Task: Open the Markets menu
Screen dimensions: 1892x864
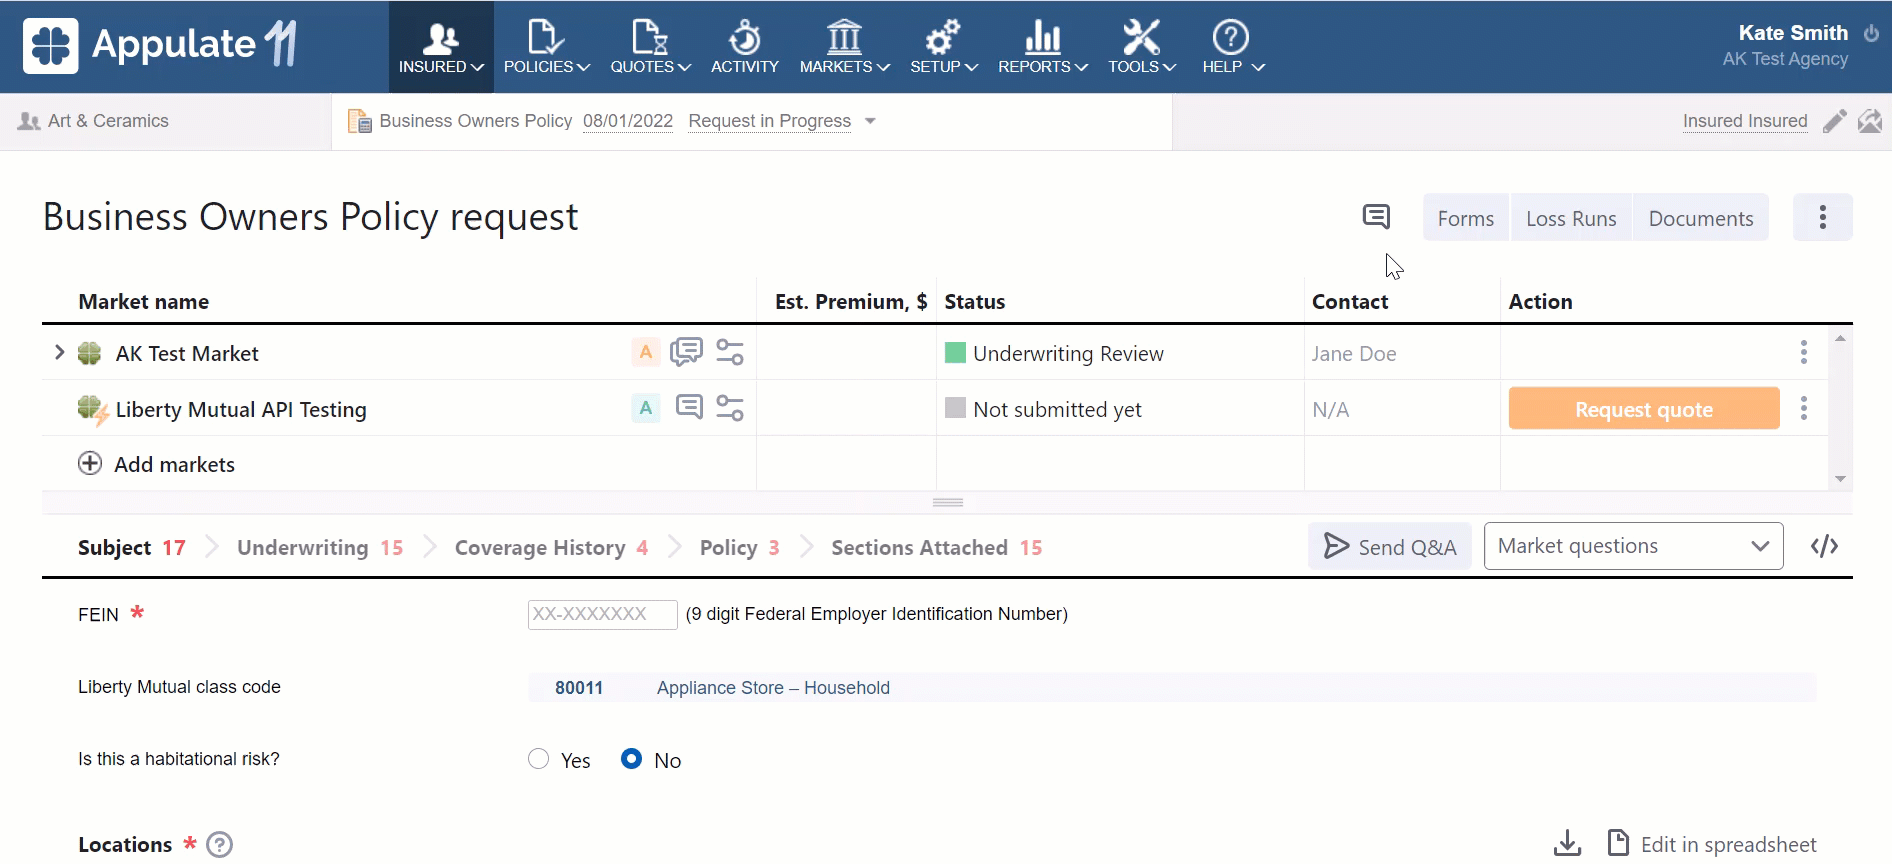Action: [x=844, y=47]
